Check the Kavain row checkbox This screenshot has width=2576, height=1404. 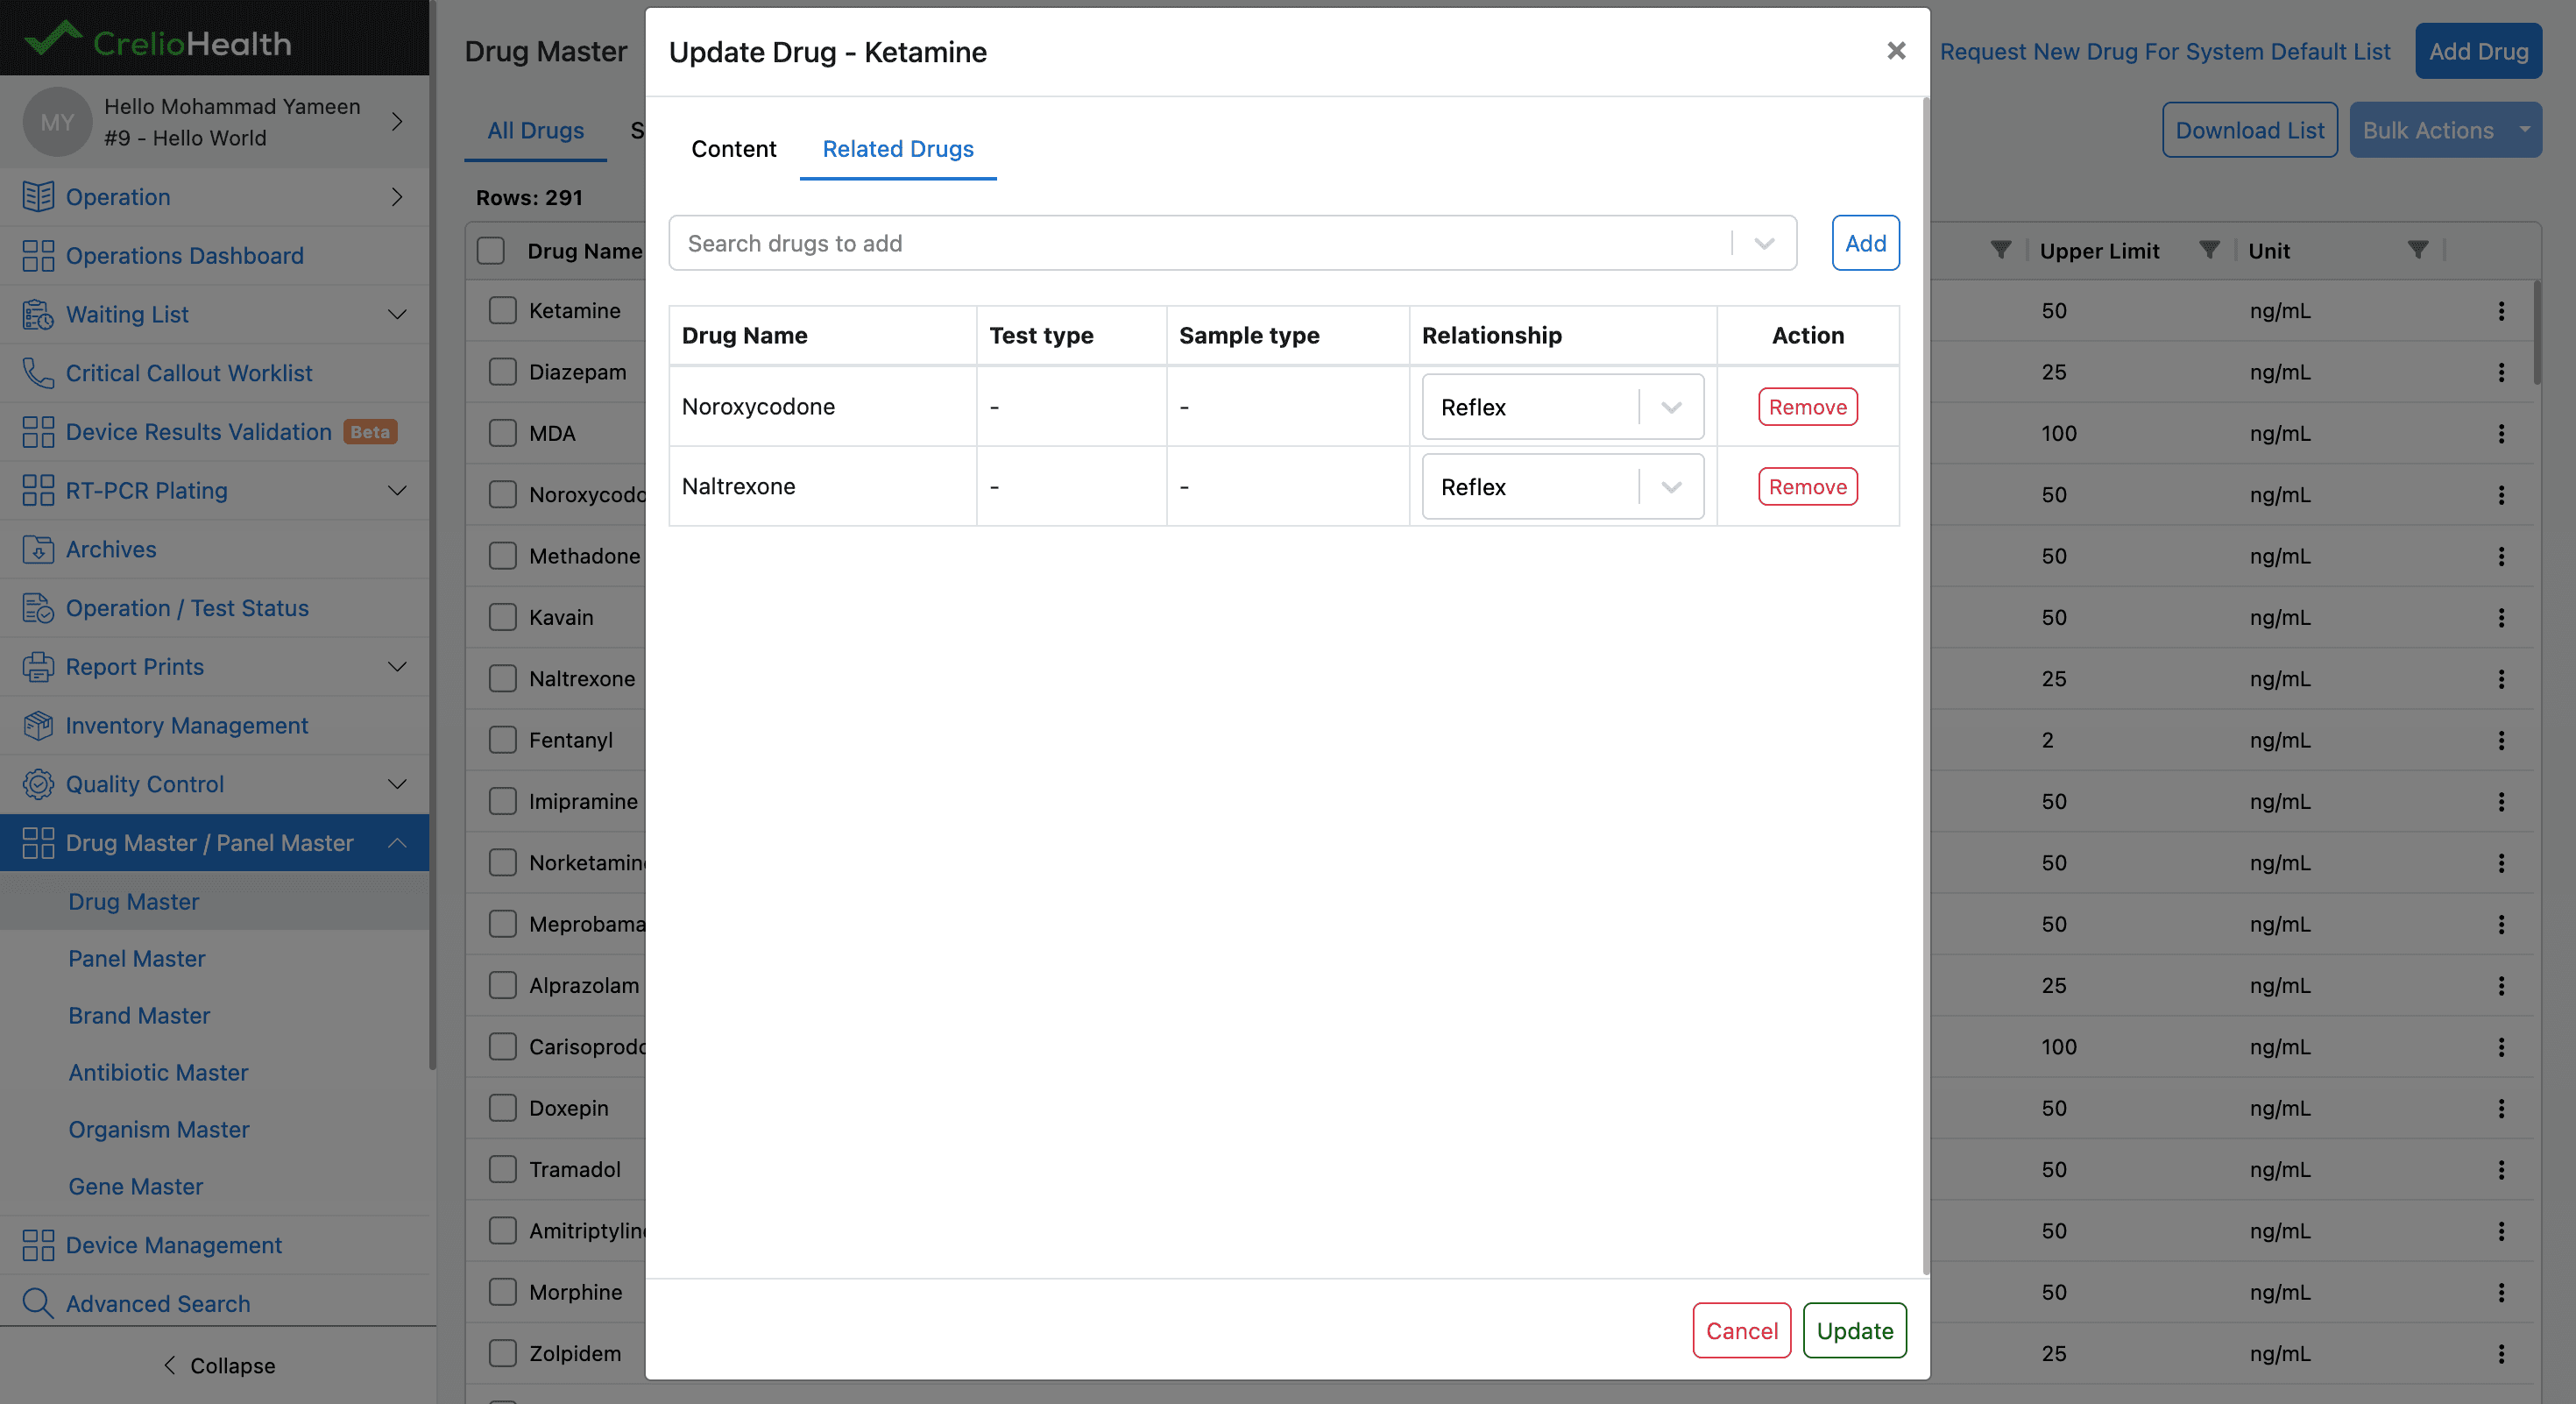coord(502,617)
